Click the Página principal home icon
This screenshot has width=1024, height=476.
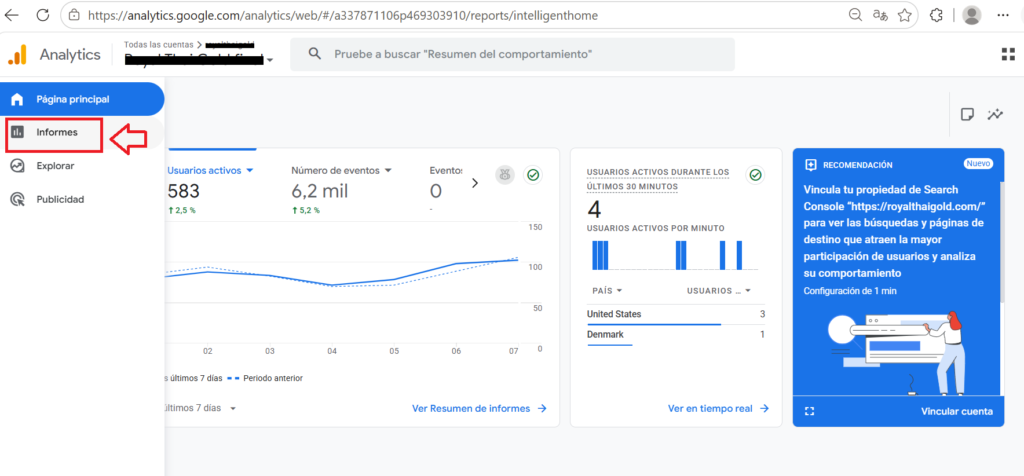tap(17, 99)
